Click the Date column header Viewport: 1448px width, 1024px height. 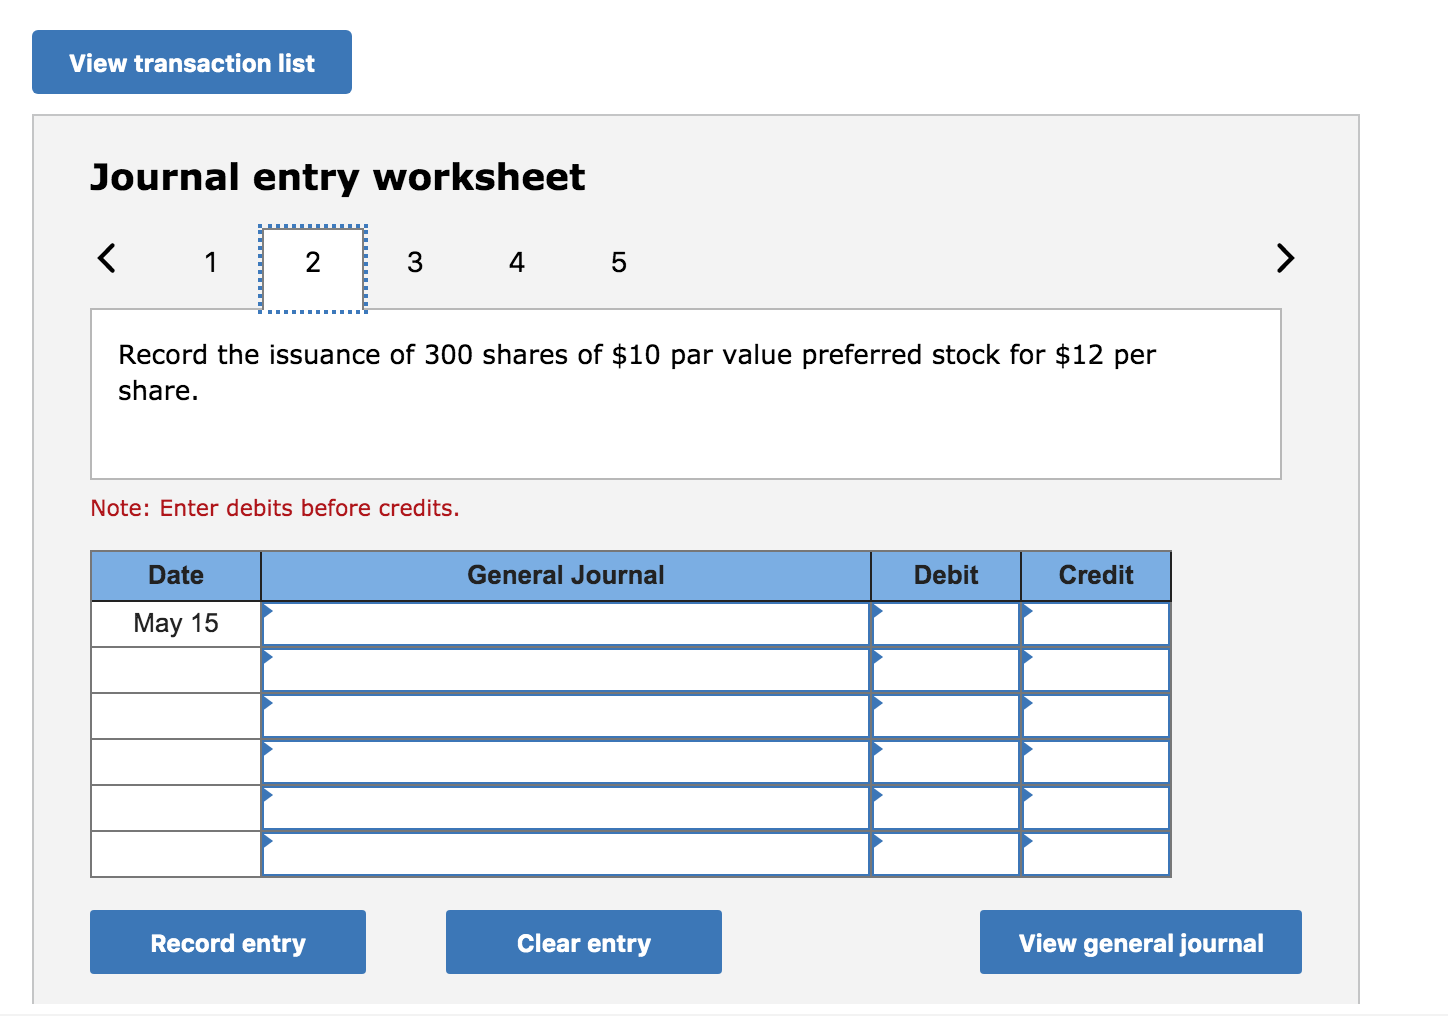click(x=176, y=575)
